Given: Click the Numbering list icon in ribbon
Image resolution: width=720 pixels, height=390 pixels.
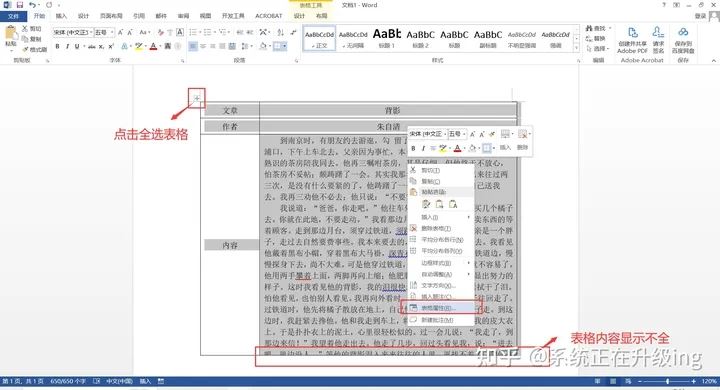Looking at the screenshot, I should click(x=208, y=32).
